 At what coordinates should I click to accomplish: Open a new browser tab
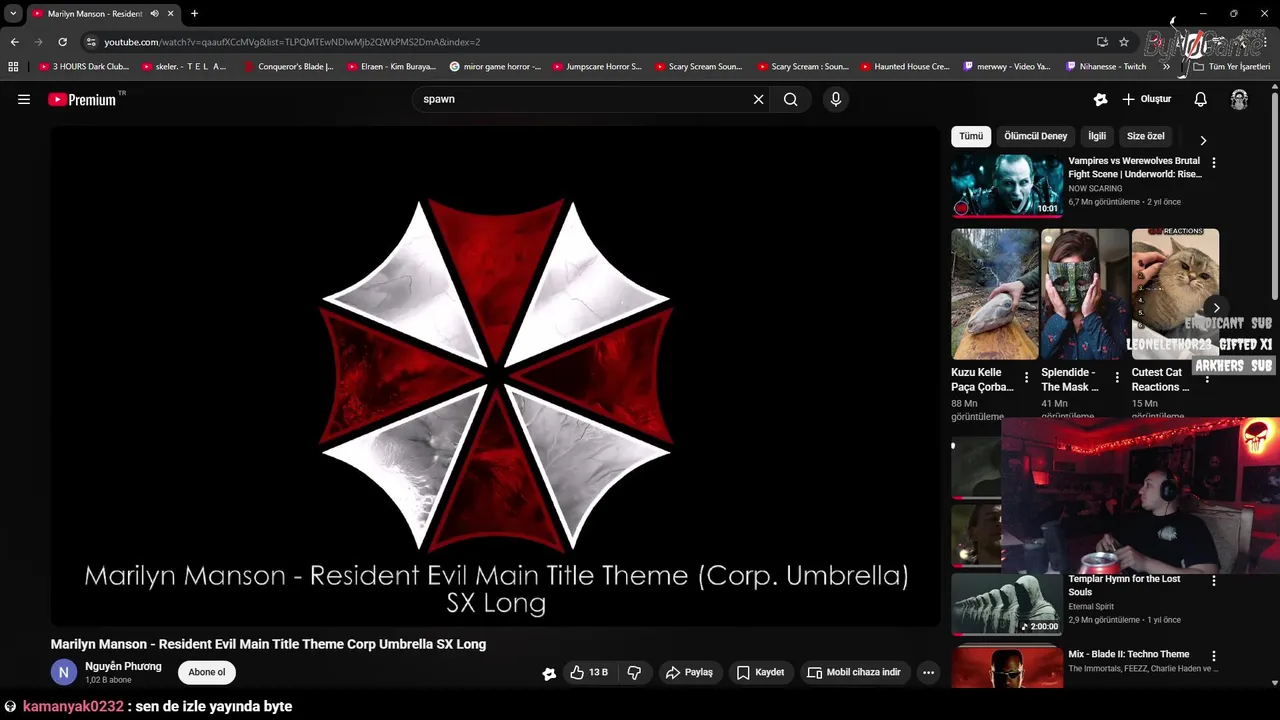(194, 13)
